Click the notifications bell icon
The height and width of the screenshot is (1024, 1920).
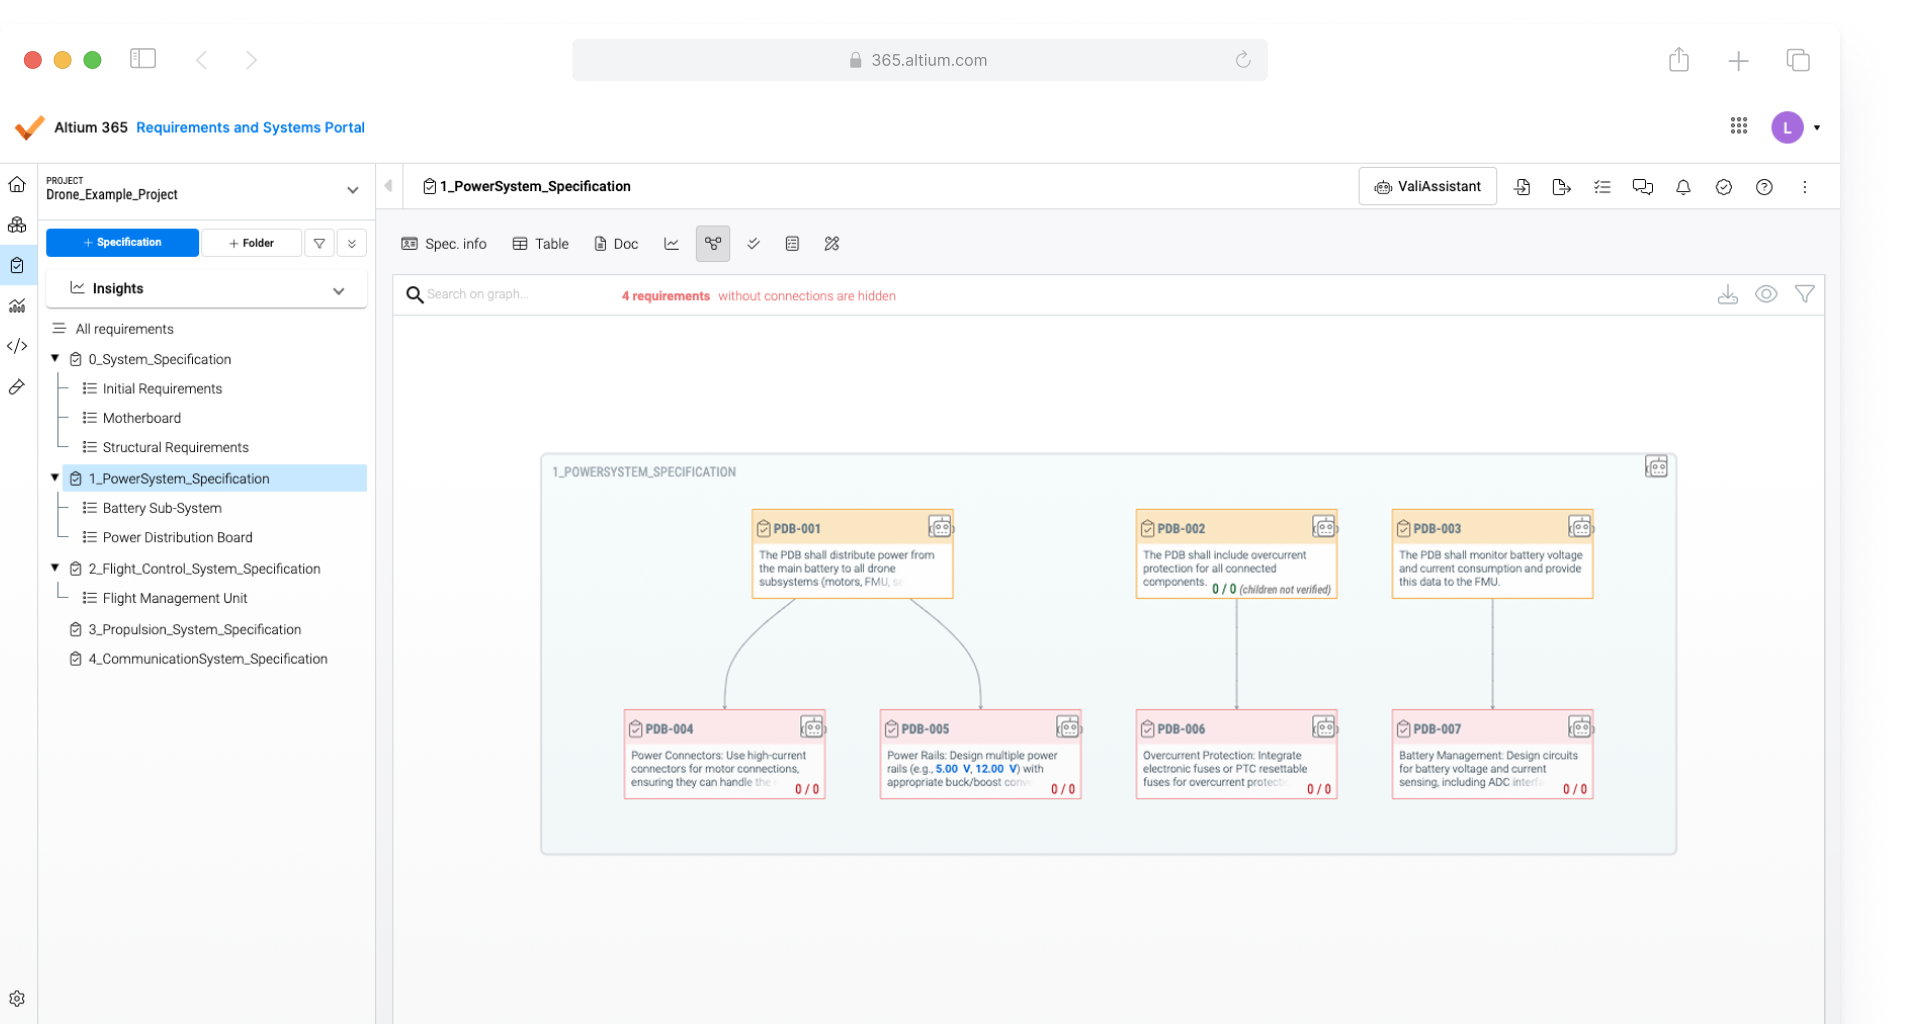pos(1683,187)
